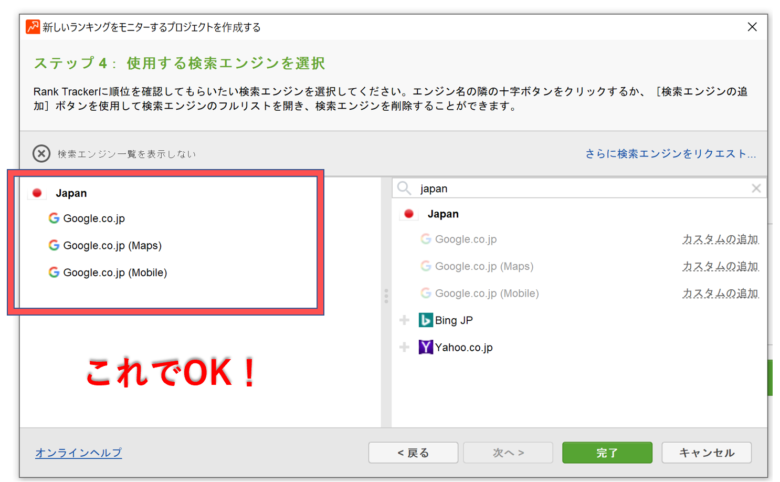Click the disabled 次へ > button
The width and height of the screenshot is (780, 482).
(x=508, y=453)
